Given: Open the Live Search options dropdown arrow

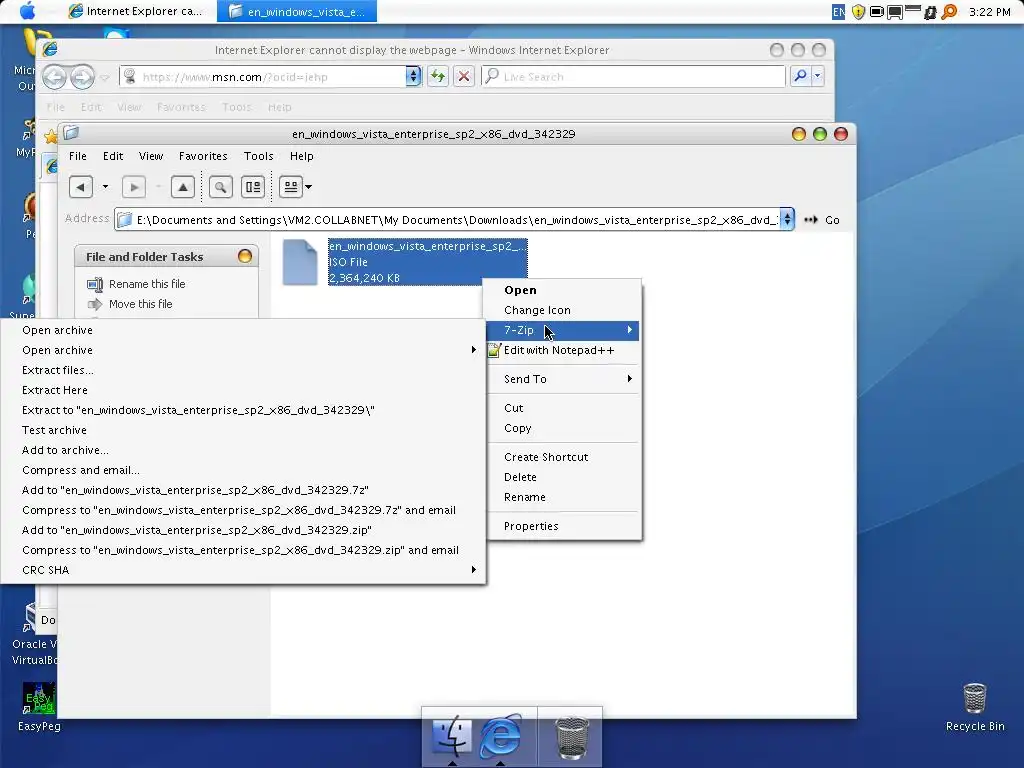Looking at the screenshot, I should (x=817, y=76).
